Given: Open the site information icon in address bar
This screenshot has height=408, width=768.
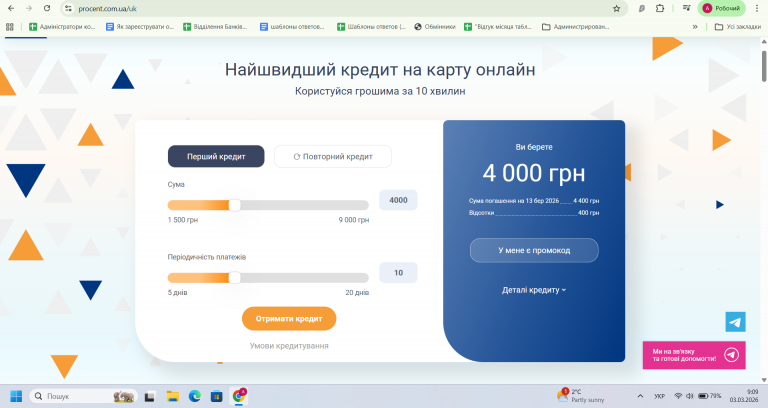Looking at the screenshot, I should [69, 8].
